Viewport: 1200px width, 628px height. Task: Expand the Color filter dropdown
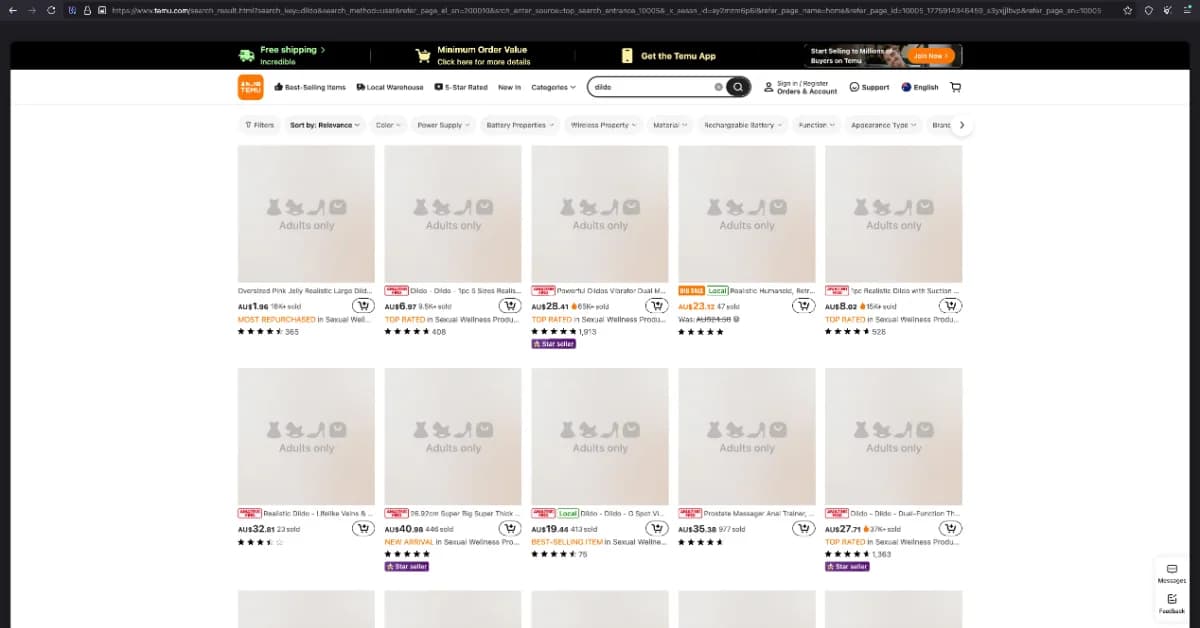click(387, 125)
